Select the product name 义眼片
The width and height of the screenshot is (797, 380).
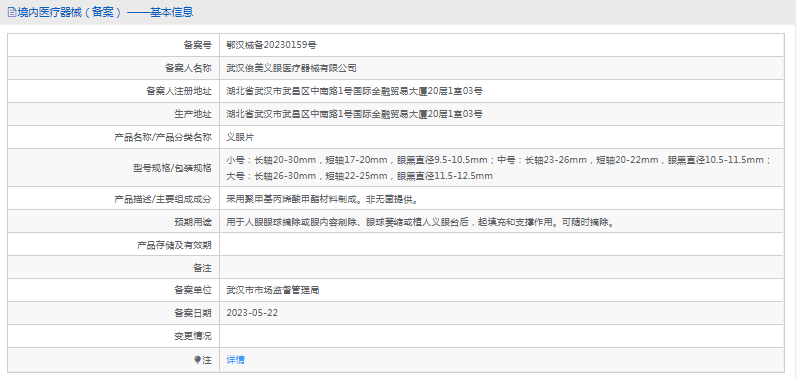pyautogui.click(x=240, y=137)
